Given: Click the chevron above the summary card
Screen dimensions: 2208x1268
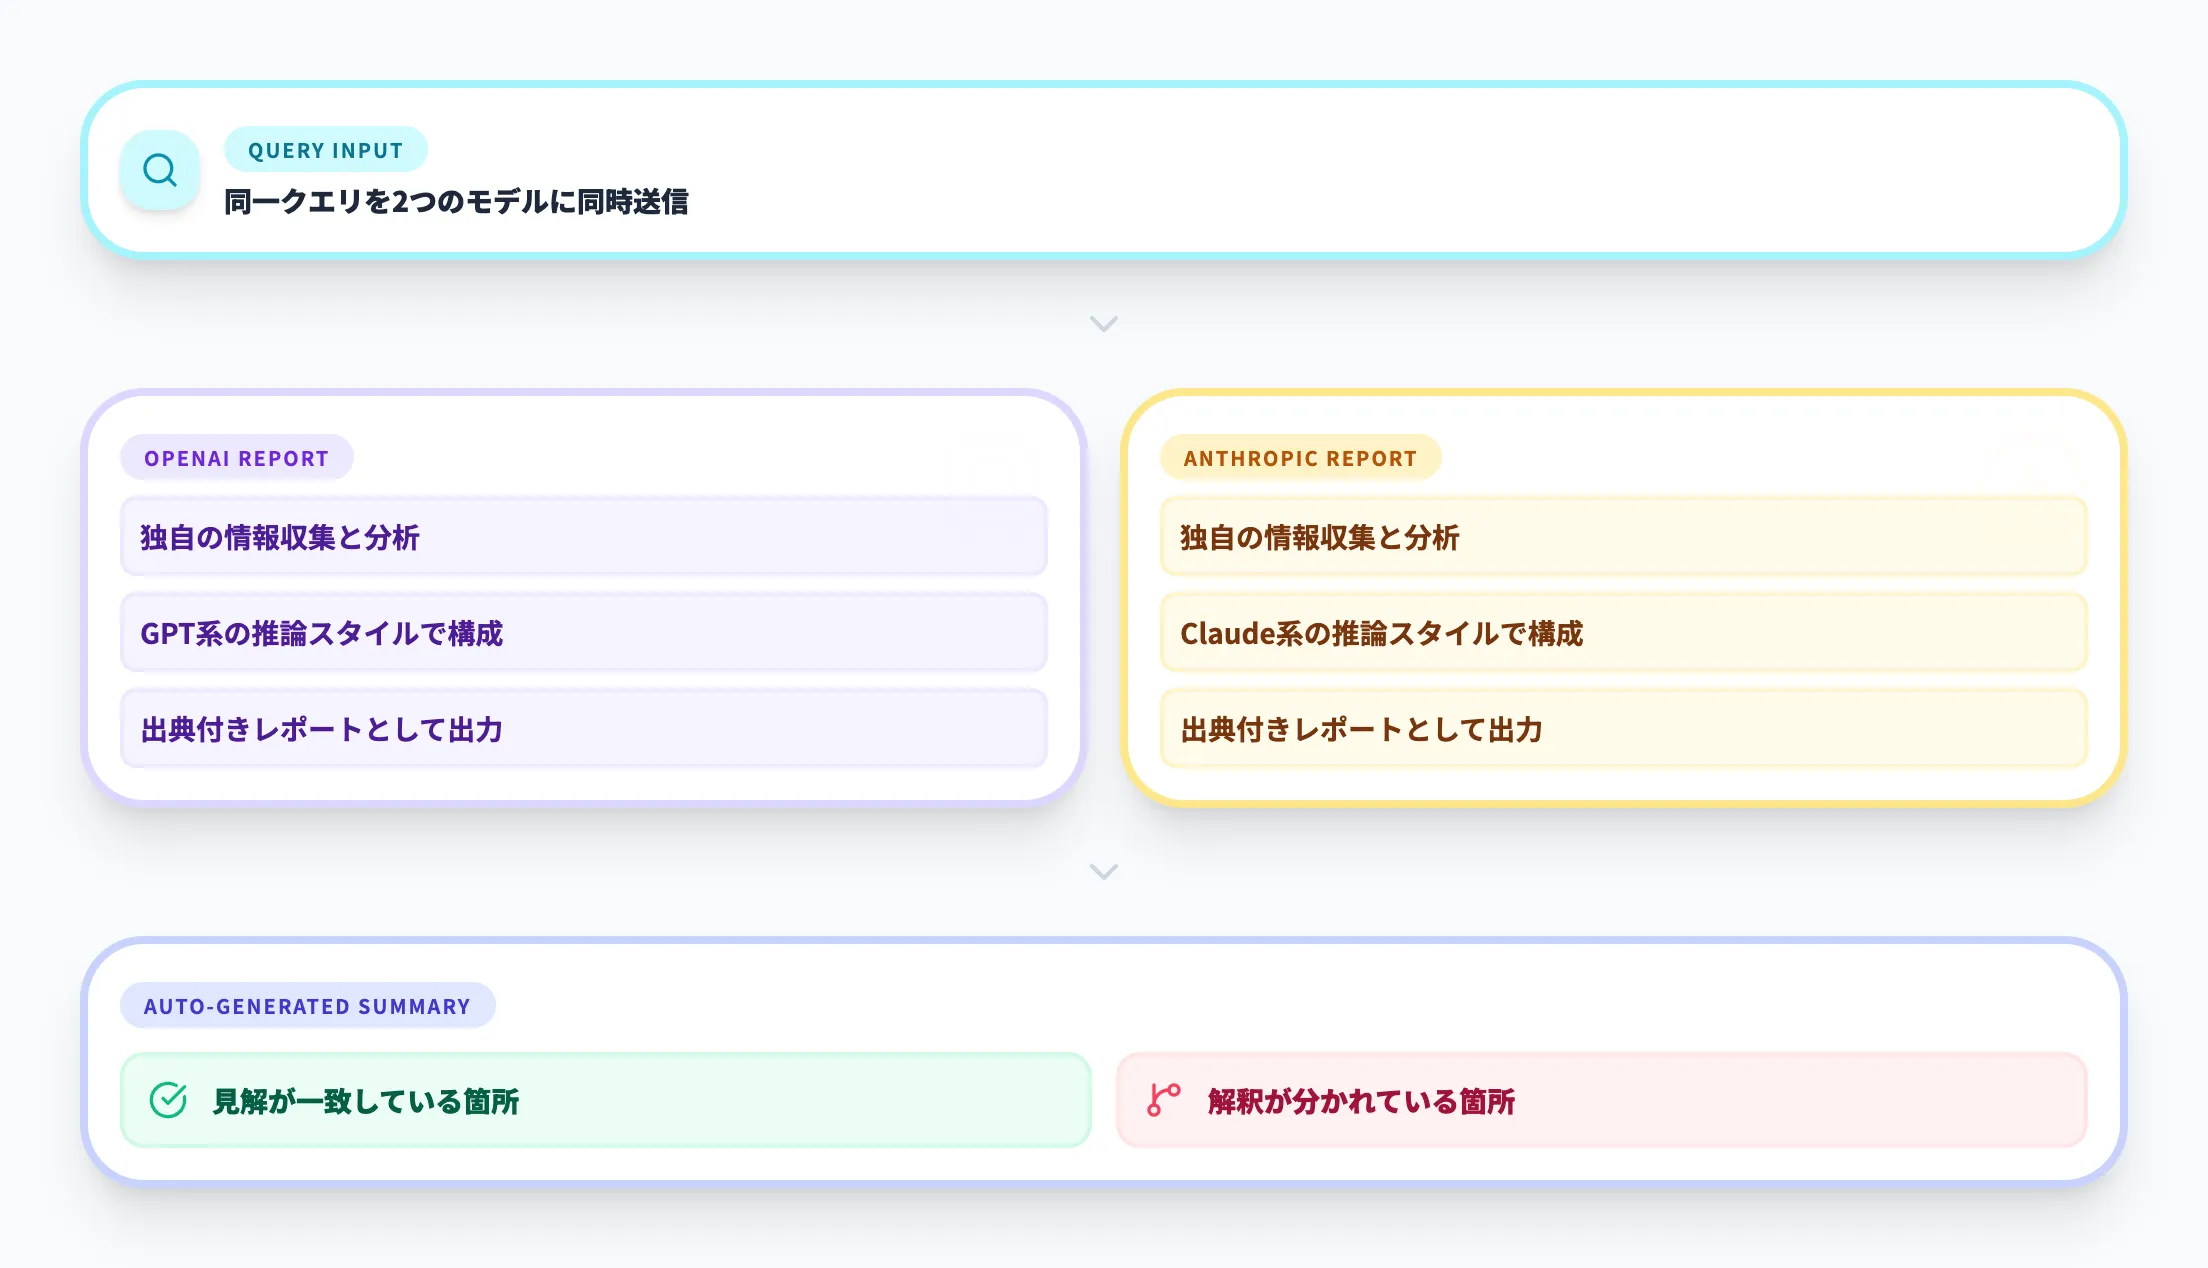Looking at the screenshot, I should tap(1103, 872).
